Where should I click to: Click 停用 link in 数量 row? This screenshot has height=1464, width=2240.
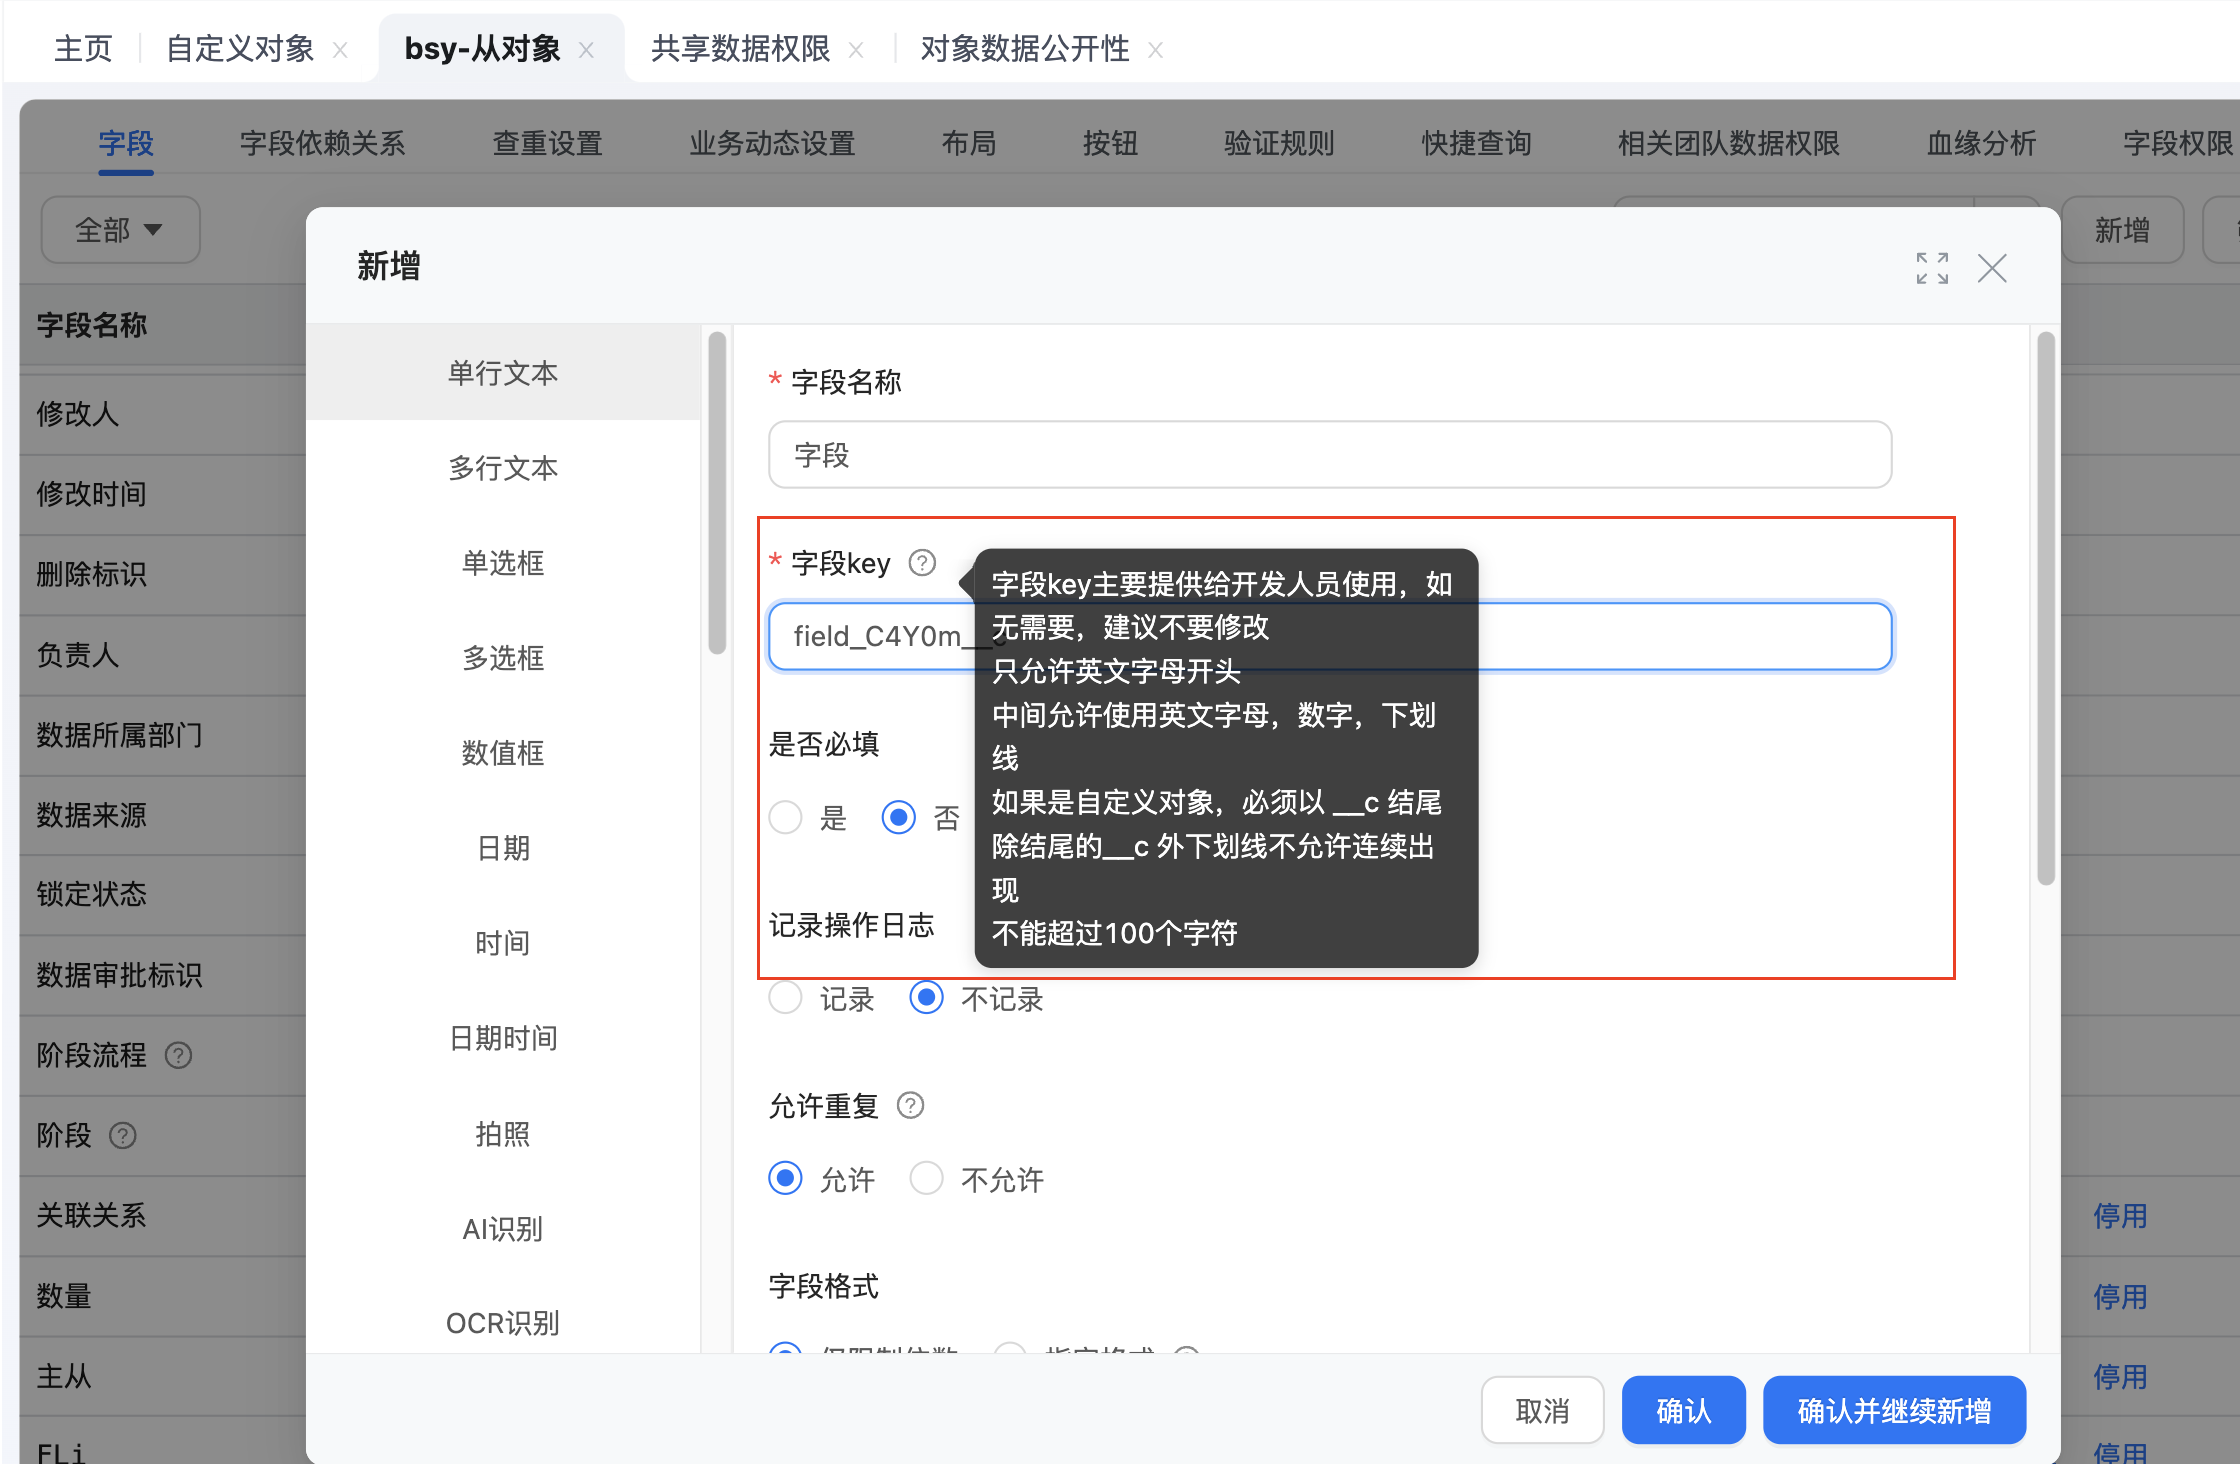(2120, 1296)
